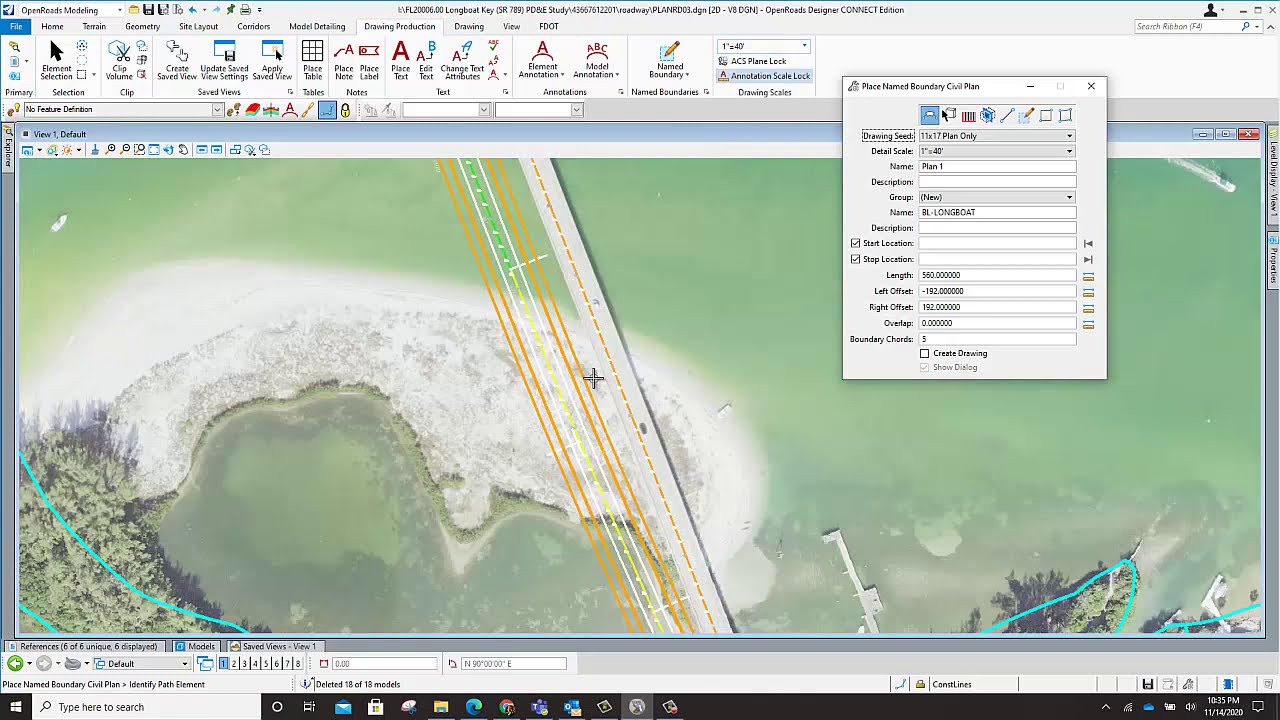Click Zoom Out icon in view toolbar

[125, 150]
